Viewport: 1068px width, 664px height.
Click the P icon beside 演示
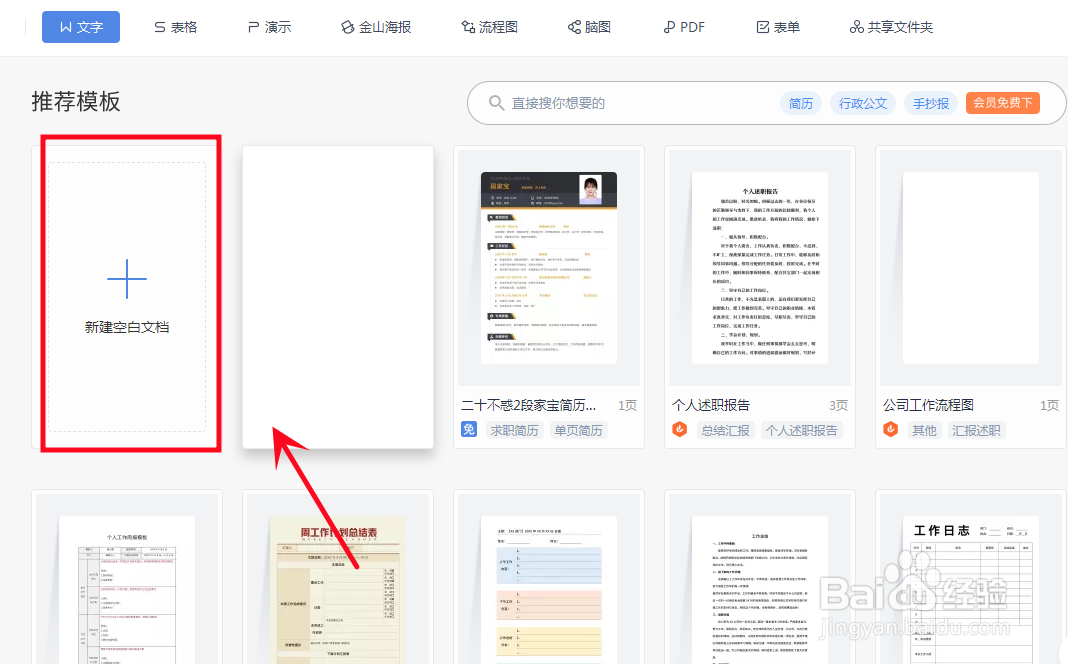pyautogui.click(x=253, y=27)
